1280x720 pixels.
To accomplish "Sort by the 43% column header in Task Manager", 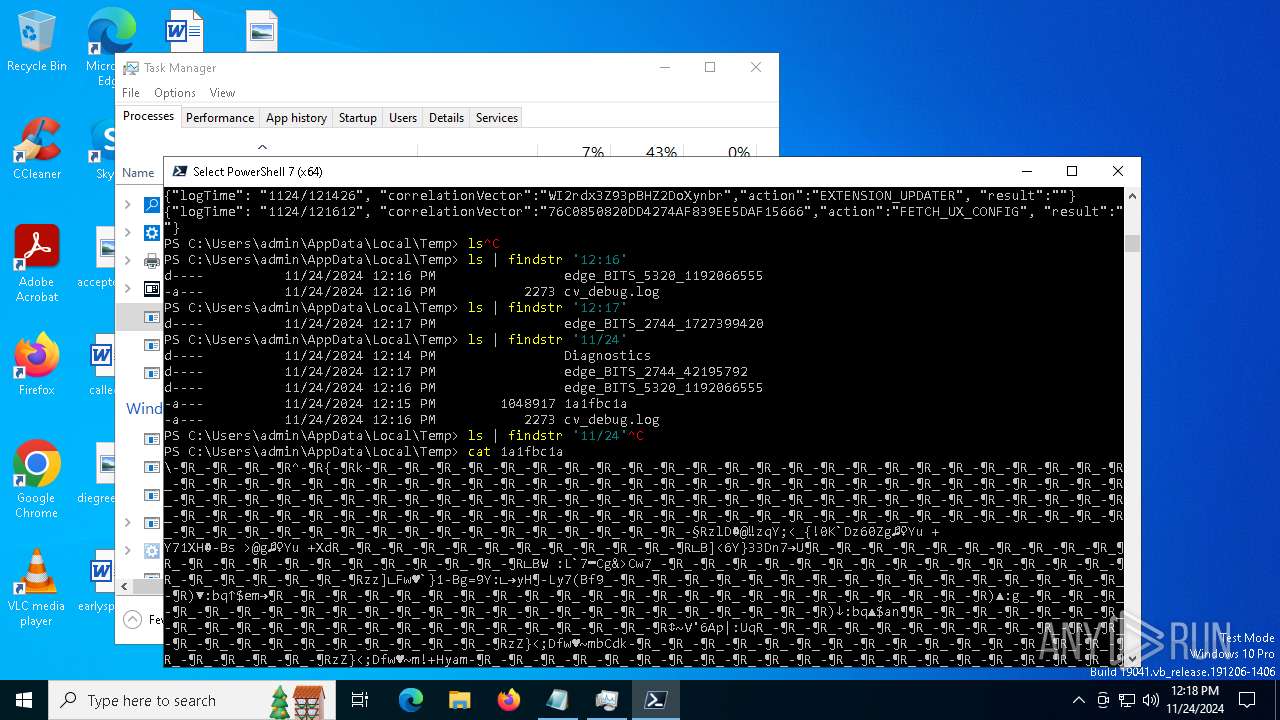I will coord(661,152).
